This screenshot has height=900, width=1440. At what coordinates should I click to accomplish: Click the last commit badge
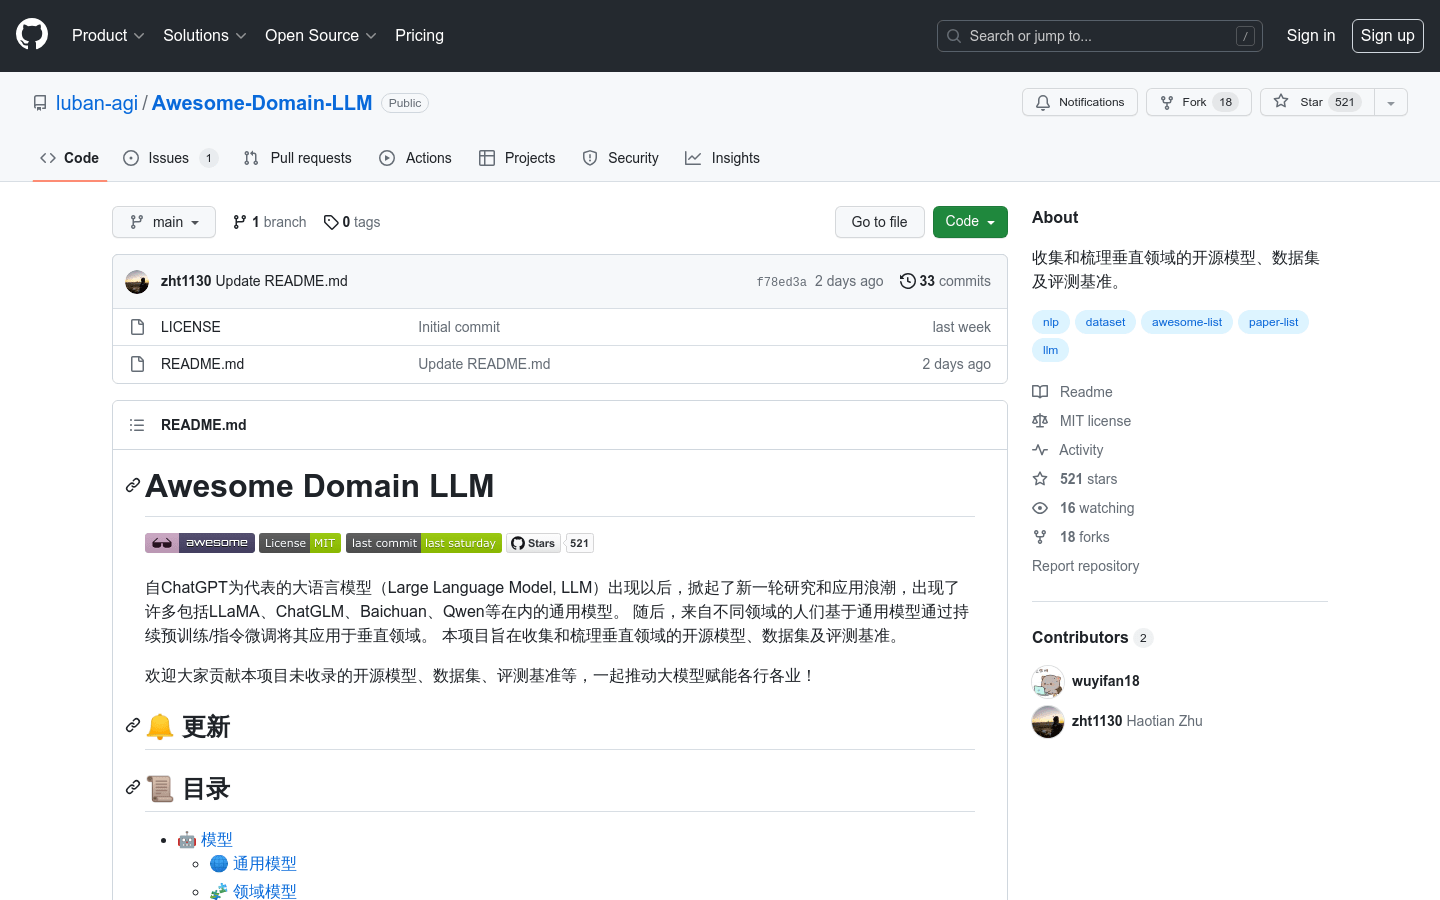point(424,543)
